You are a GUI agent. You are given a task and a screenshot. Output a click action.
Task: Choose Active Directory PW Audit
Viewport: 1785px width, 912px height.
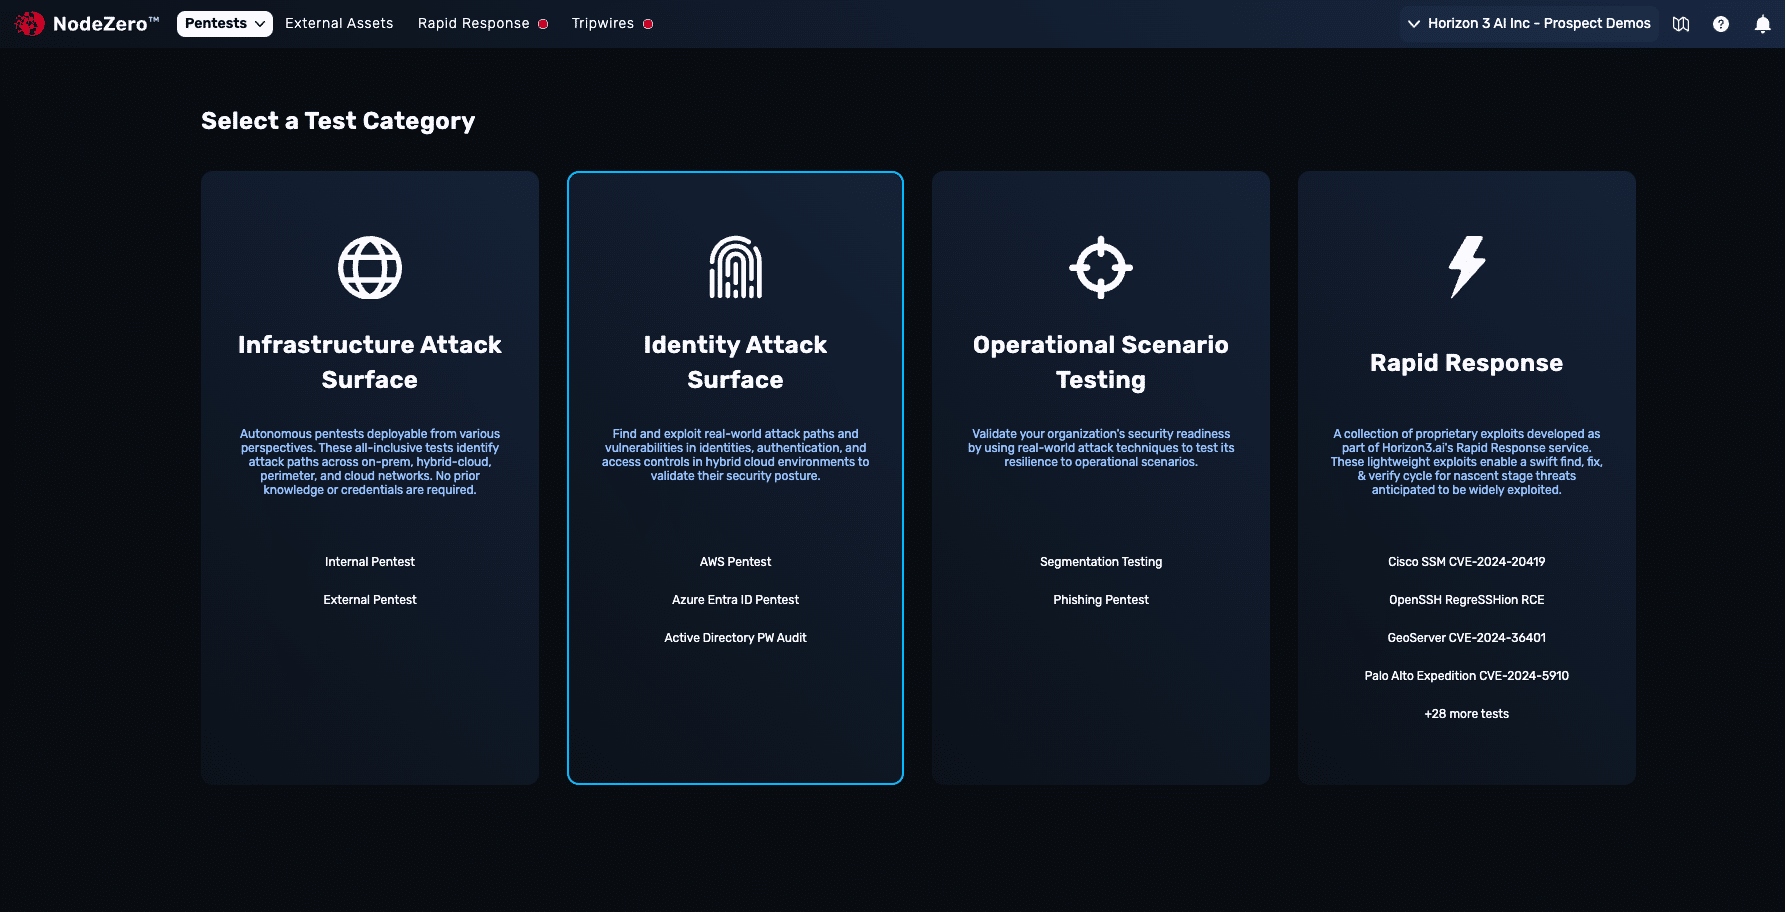click(736, 638)
